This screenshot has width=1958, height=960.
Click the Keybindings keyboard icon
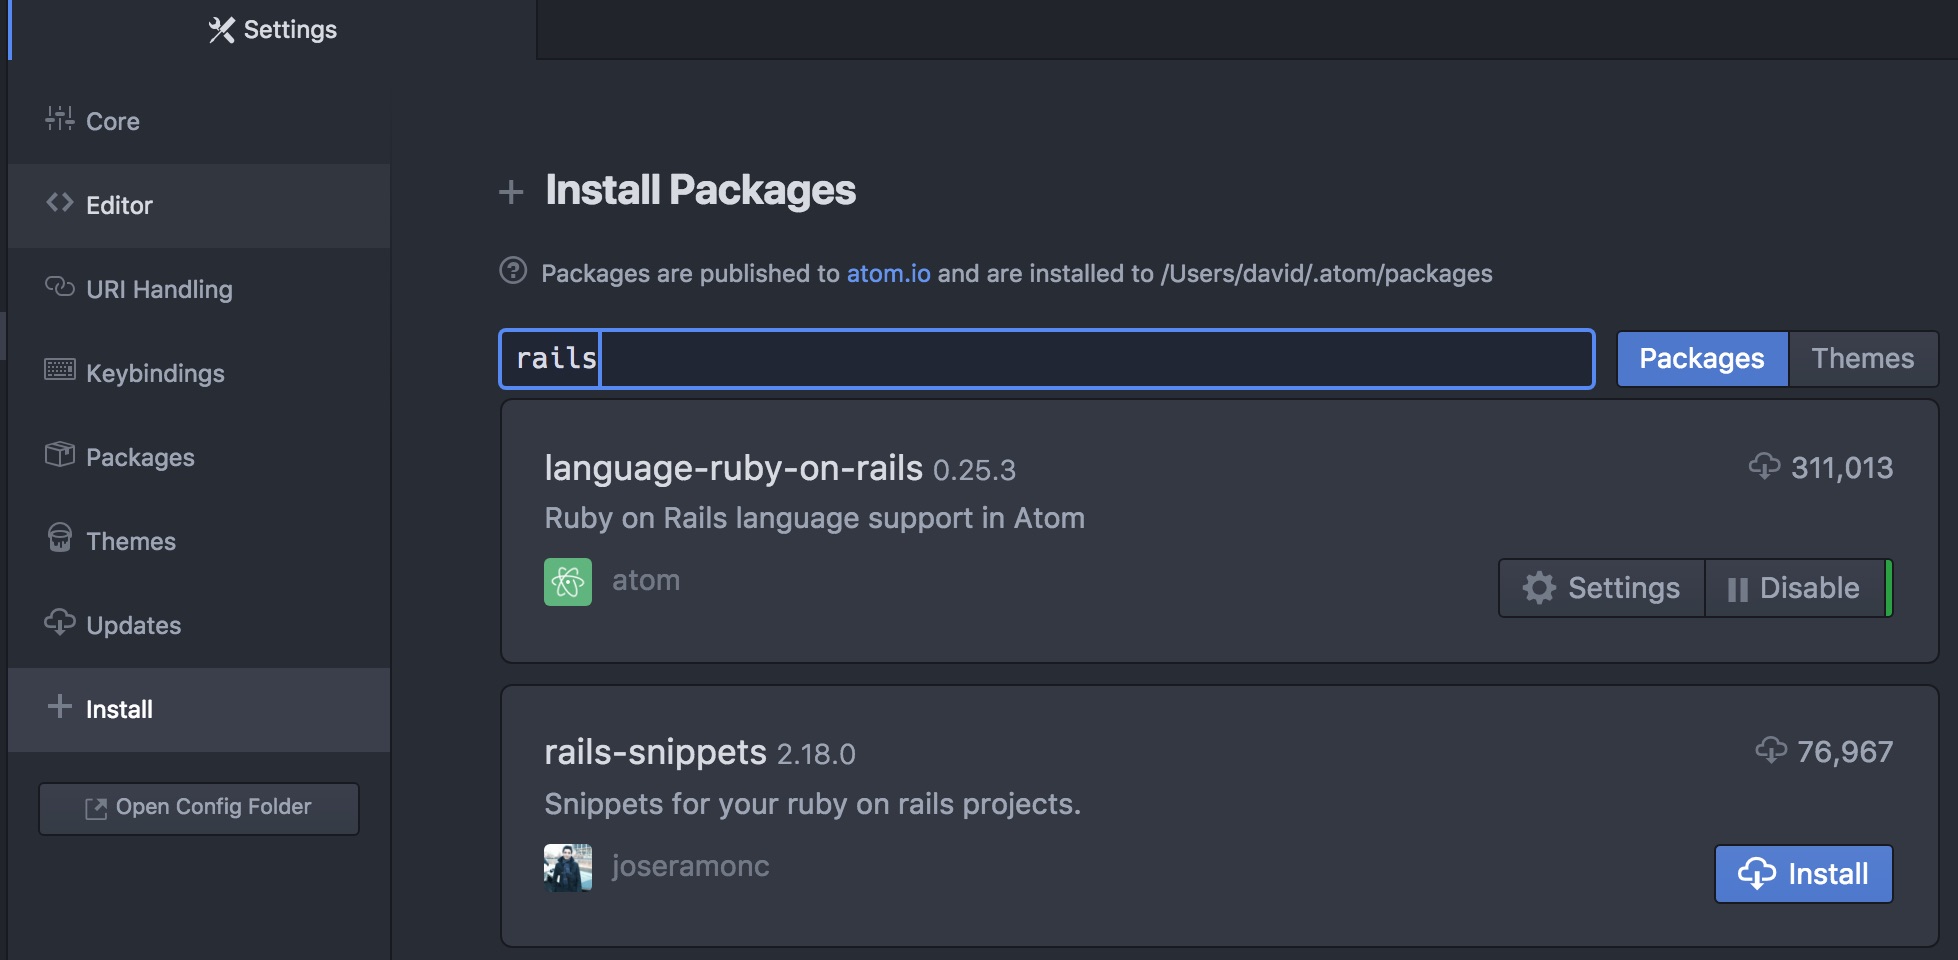[59, 370]
